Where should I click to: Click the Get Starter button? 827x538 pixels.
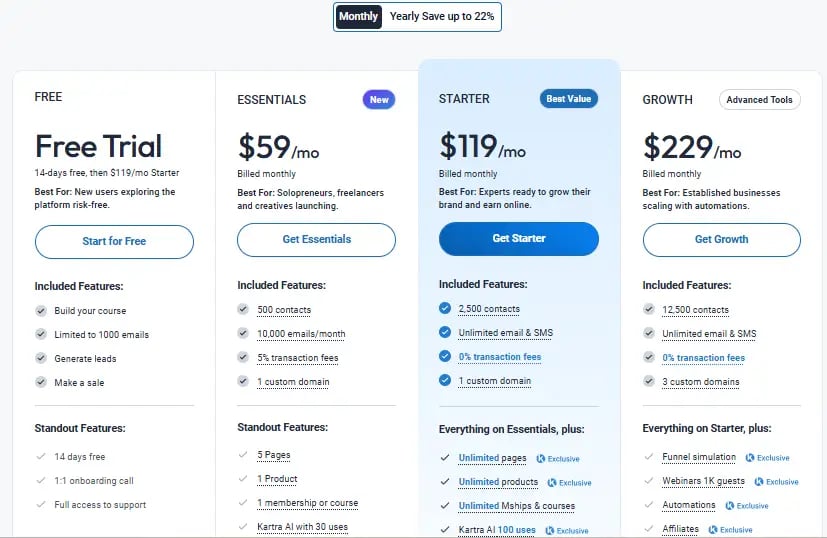click(518, 238)
